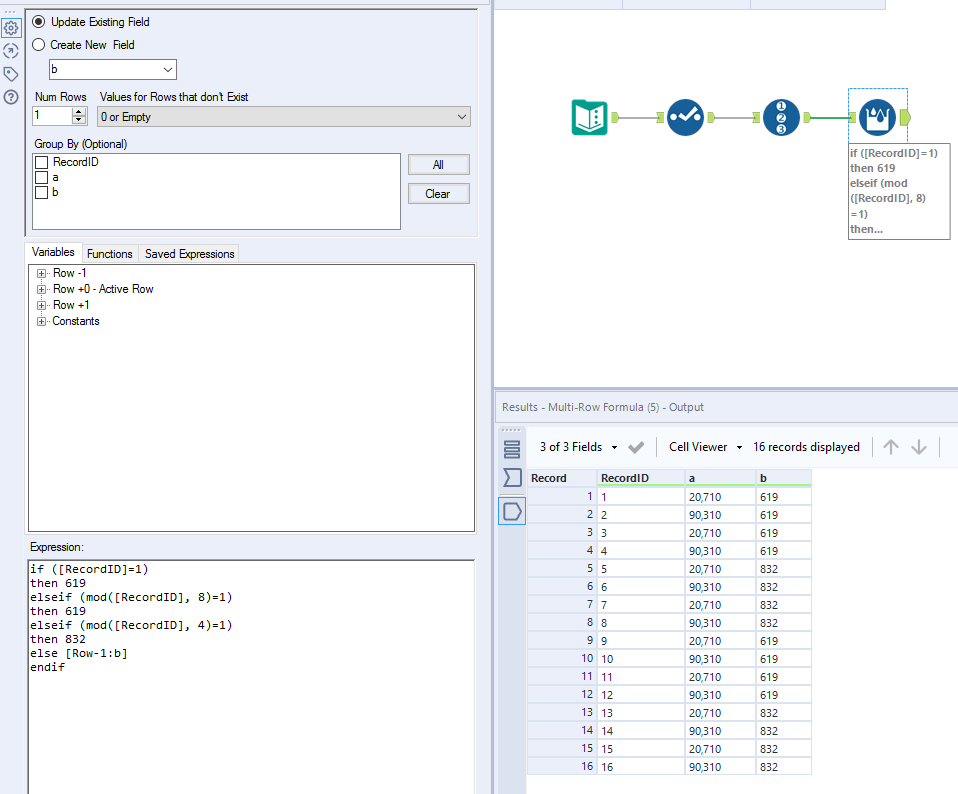
Task: Show the results messages sigma icon
Action: coord(512,478)
